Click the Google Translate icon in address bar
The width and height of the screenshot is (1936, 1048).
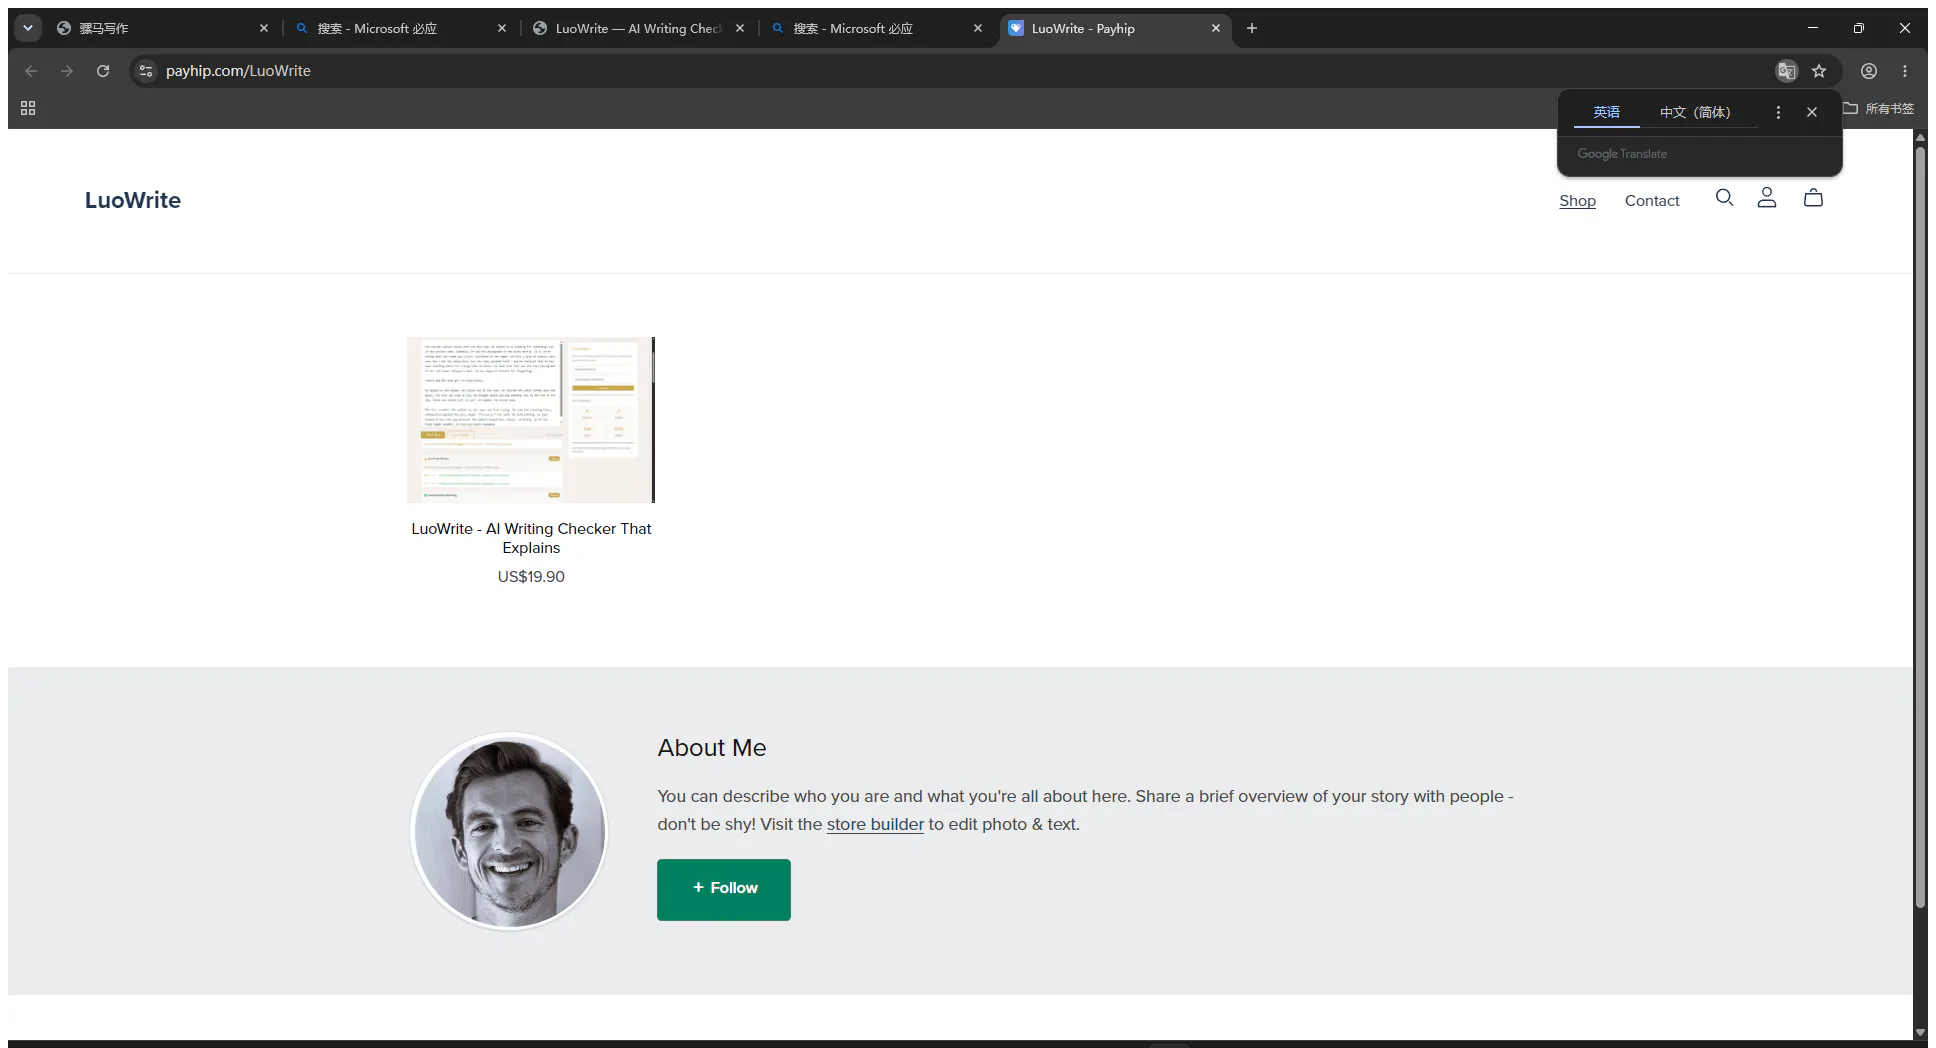pos(1786,71)
